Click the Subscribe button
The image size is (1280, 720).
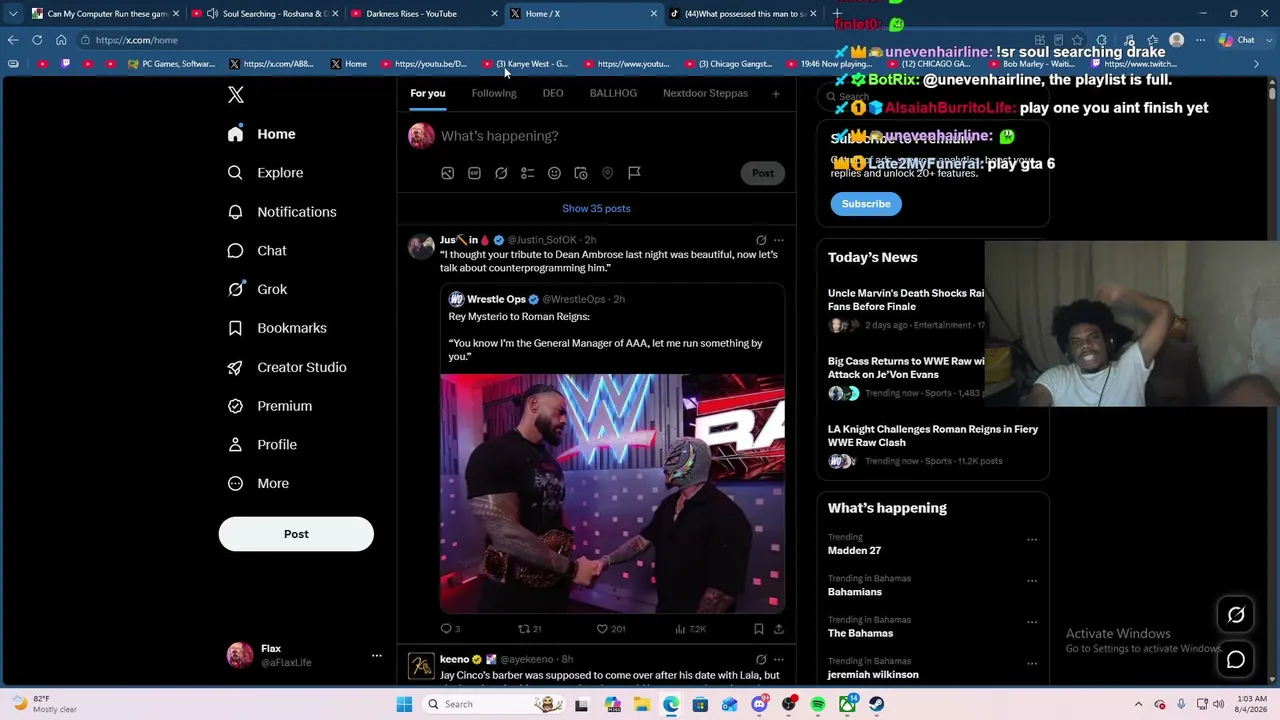pyautogui.click(x=866, y=204)
